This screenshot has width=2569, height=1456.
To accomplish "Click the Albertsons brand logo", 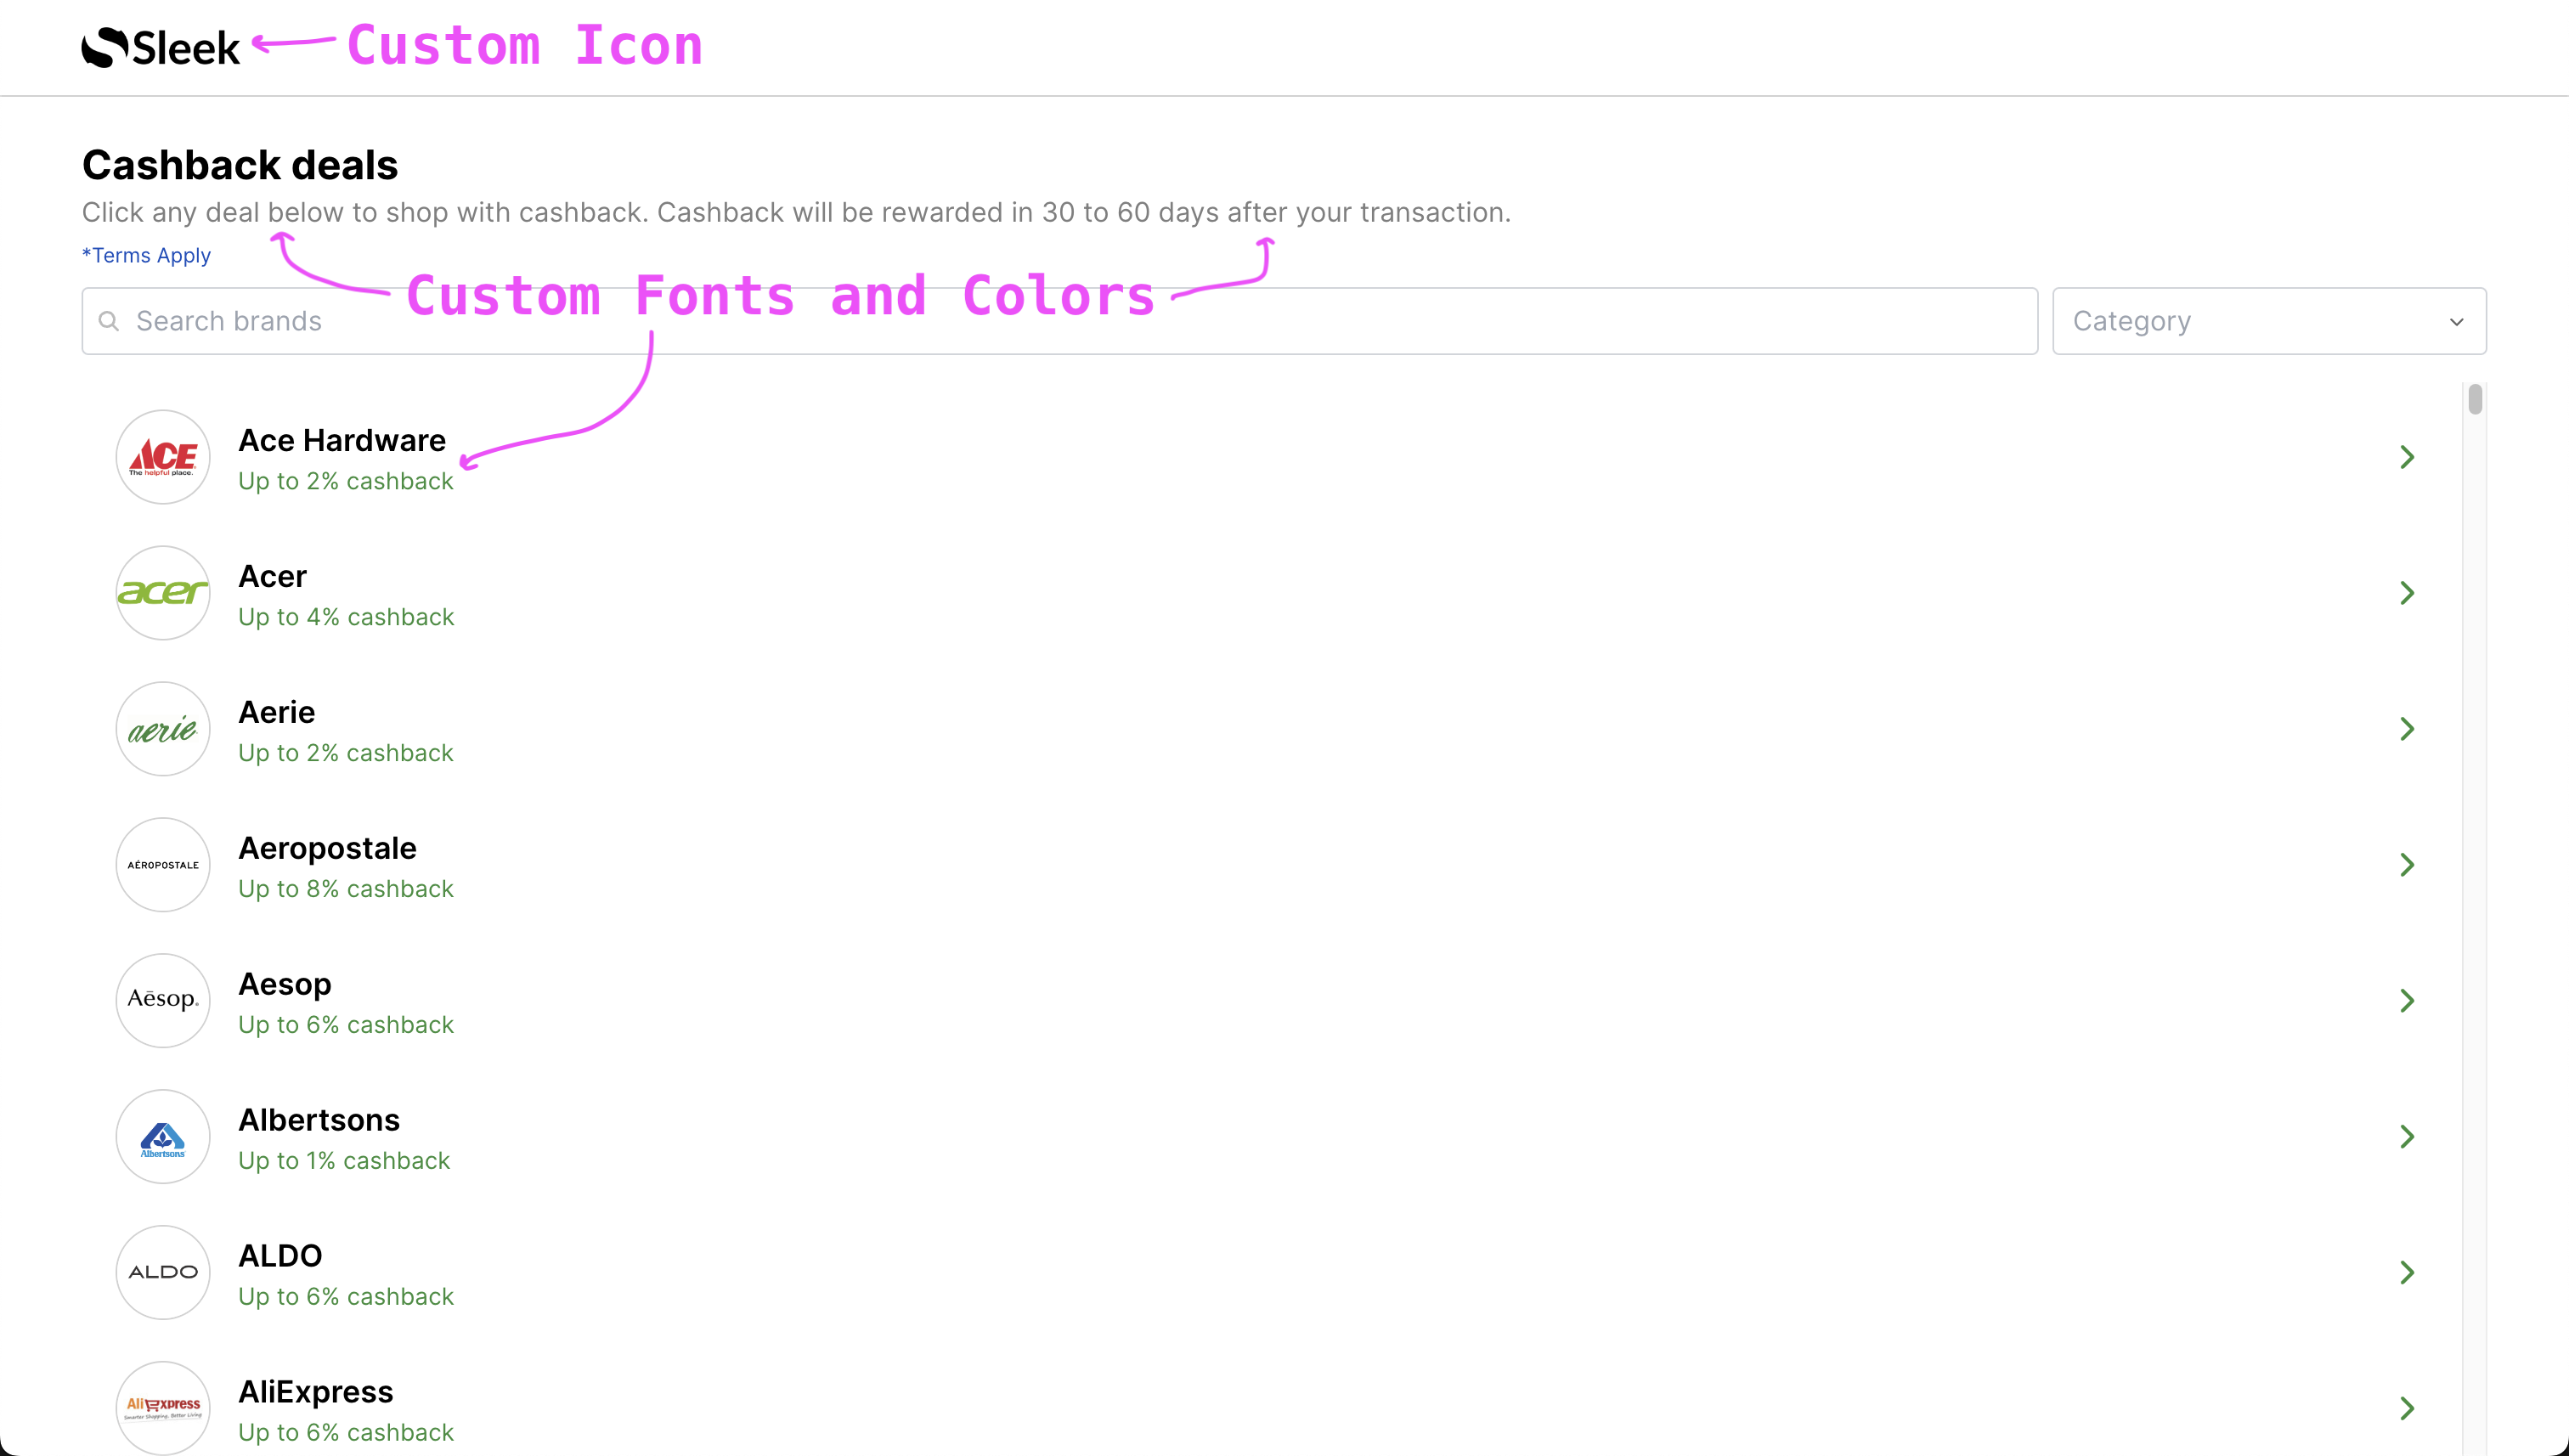I will click(x=163, y=1136).
